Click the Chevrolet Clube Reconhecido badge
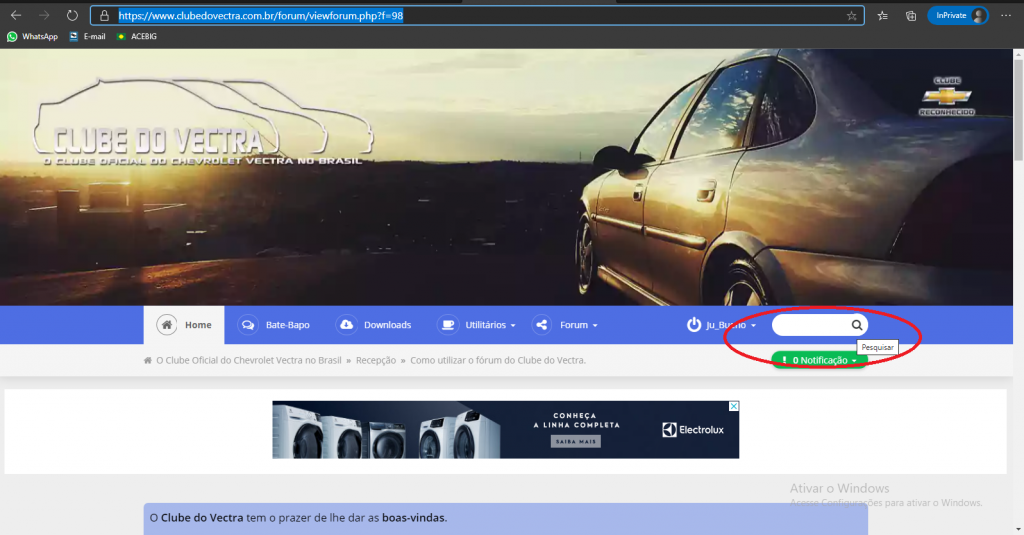The width and height of the screenshot is (1024, 535). (x=947, y=96)
